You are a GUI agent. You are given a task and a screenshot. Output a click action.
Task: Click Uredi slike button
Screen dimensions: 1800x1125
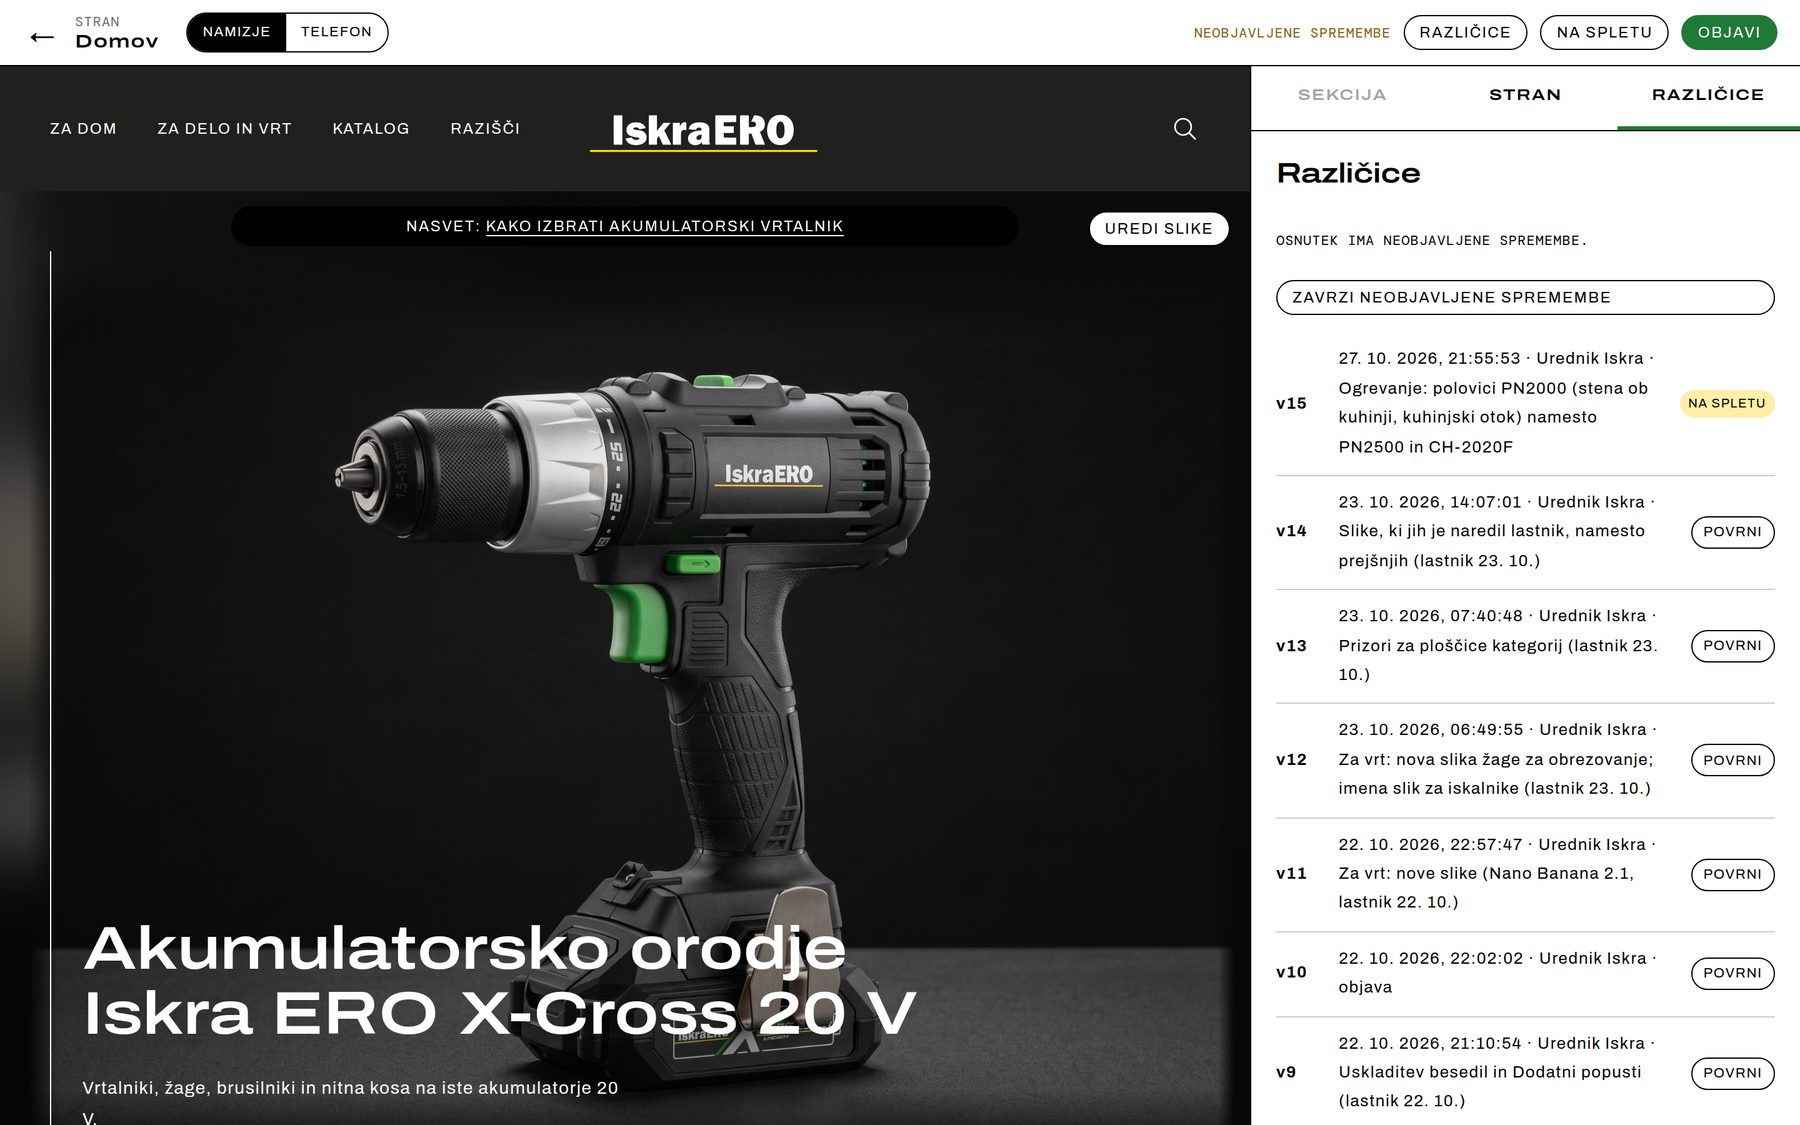(1158, 228)
